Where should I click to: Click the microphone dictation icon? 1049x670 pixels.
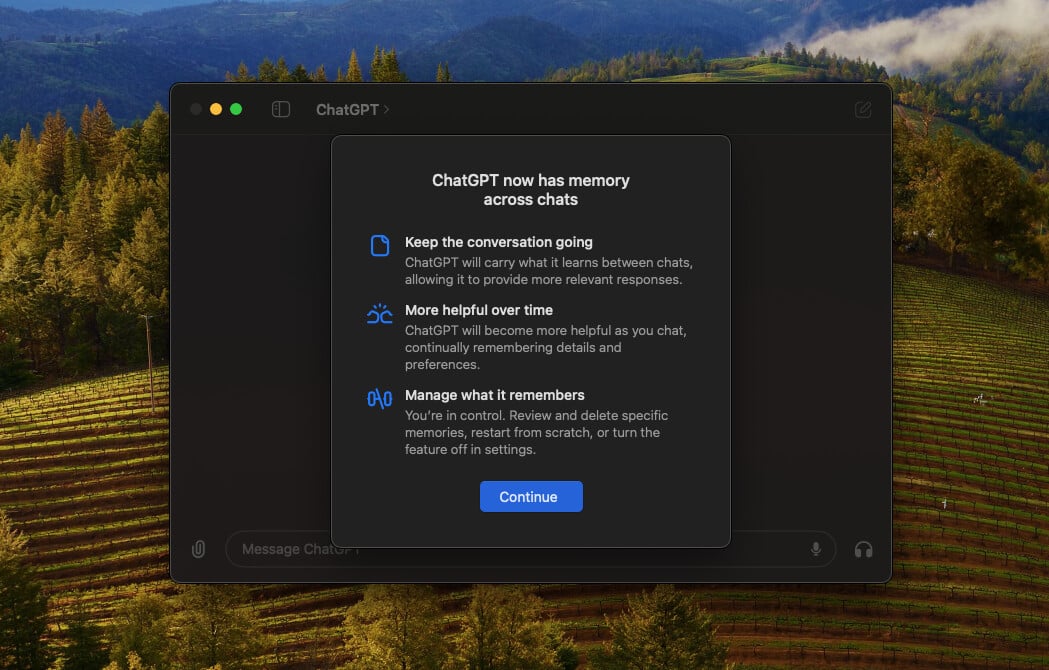[x=816, y=550]
